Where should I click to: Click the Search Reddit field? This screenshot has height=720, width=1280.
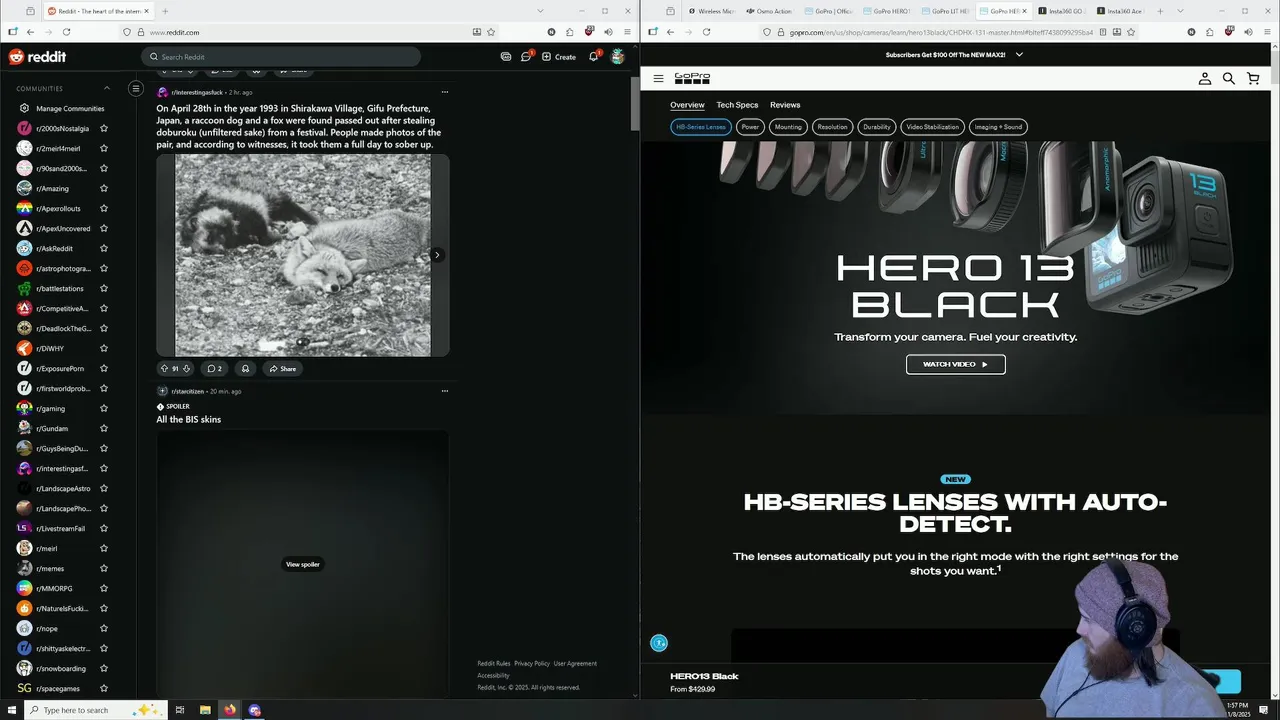[280, 57]
